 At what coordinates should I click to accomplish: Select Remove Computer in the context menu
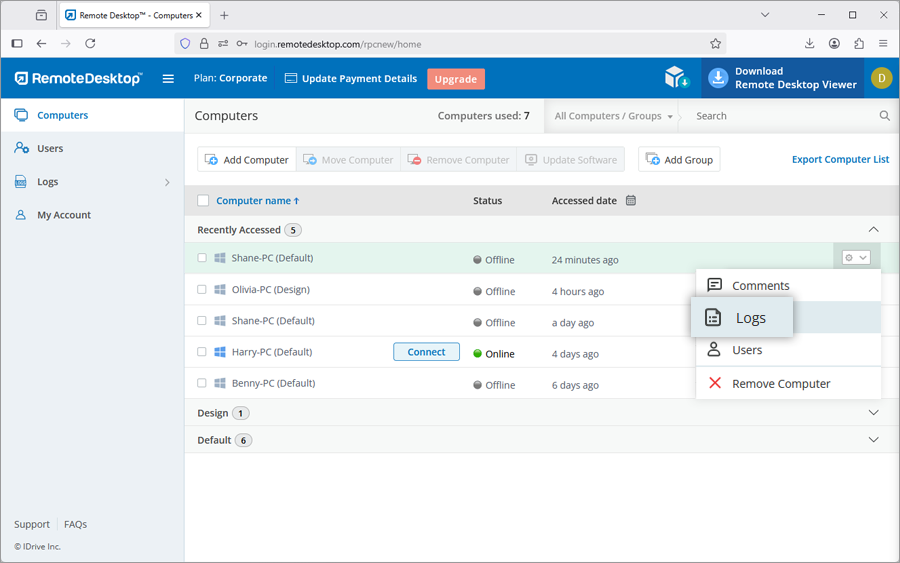780,384
